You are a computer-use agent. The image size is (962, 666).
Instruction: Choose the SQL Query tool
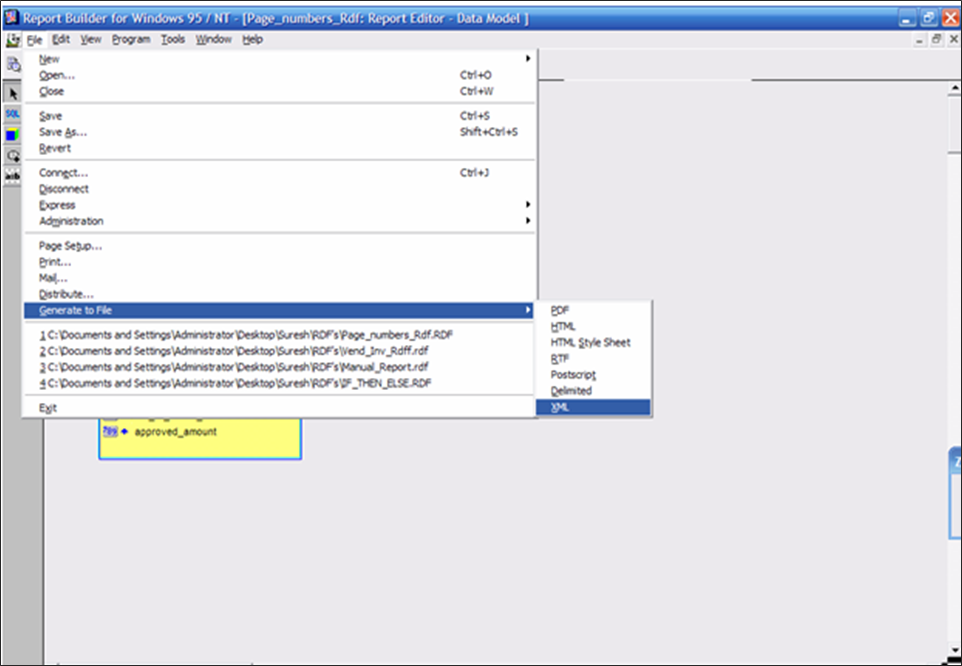(x=14, y=115)
